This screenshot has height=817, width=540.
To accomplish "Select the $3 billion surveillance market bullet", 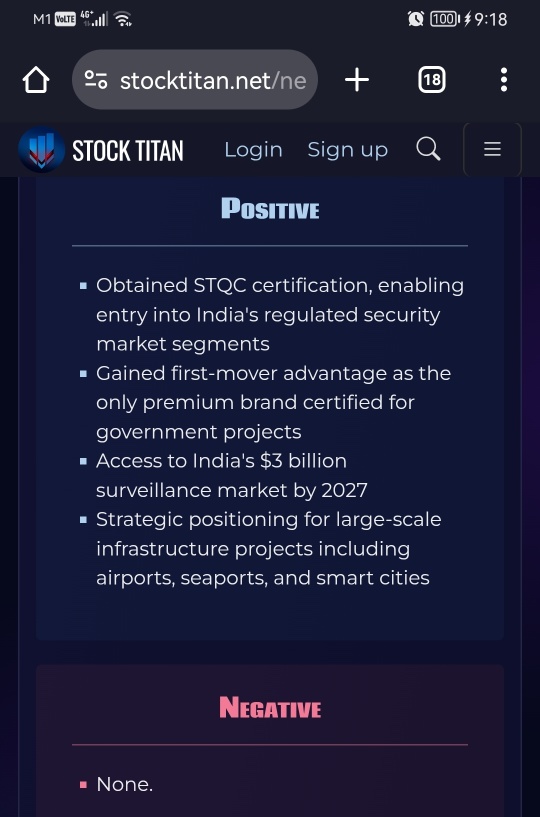I will click(231, 475).
